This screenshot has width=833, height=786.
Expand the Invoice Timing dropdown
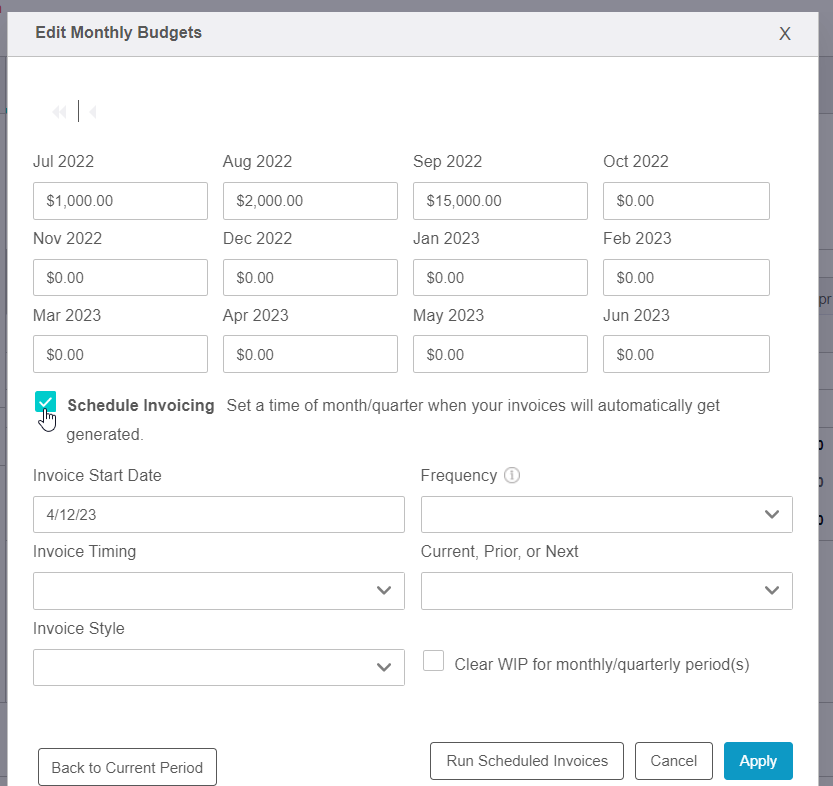[x=218, y=590]
